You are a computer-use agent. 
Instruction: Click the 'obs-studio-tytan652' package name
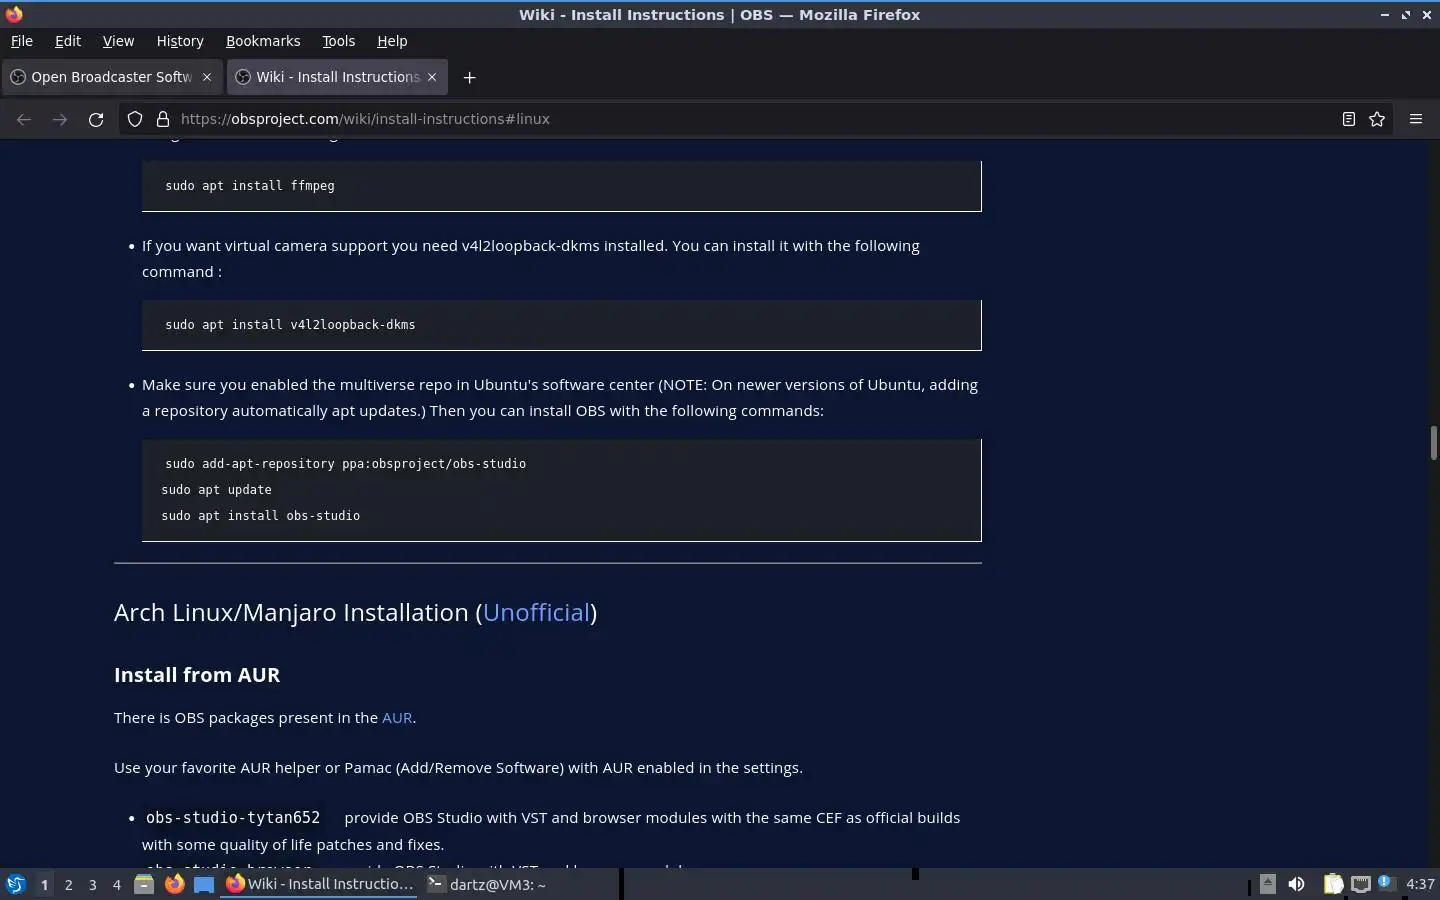[x=233, y=818]
